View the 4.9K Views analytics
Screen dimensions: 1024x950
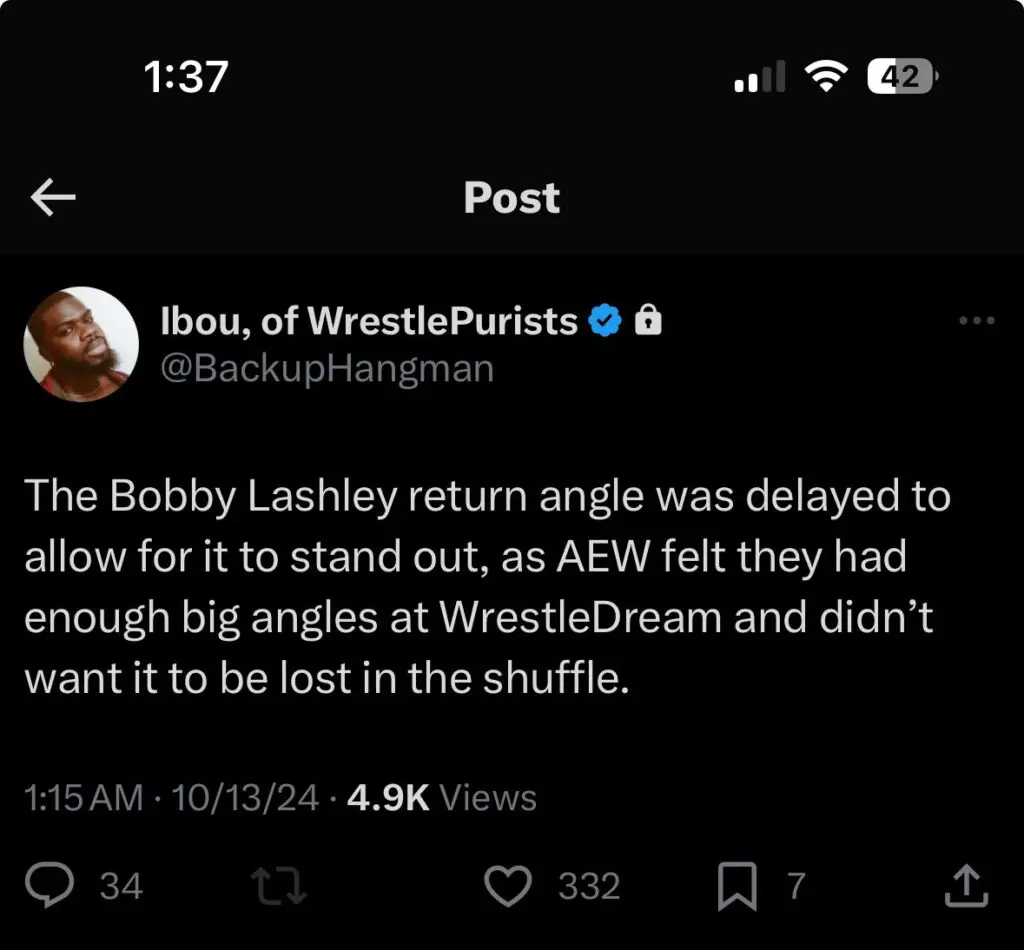pos(441,798)
